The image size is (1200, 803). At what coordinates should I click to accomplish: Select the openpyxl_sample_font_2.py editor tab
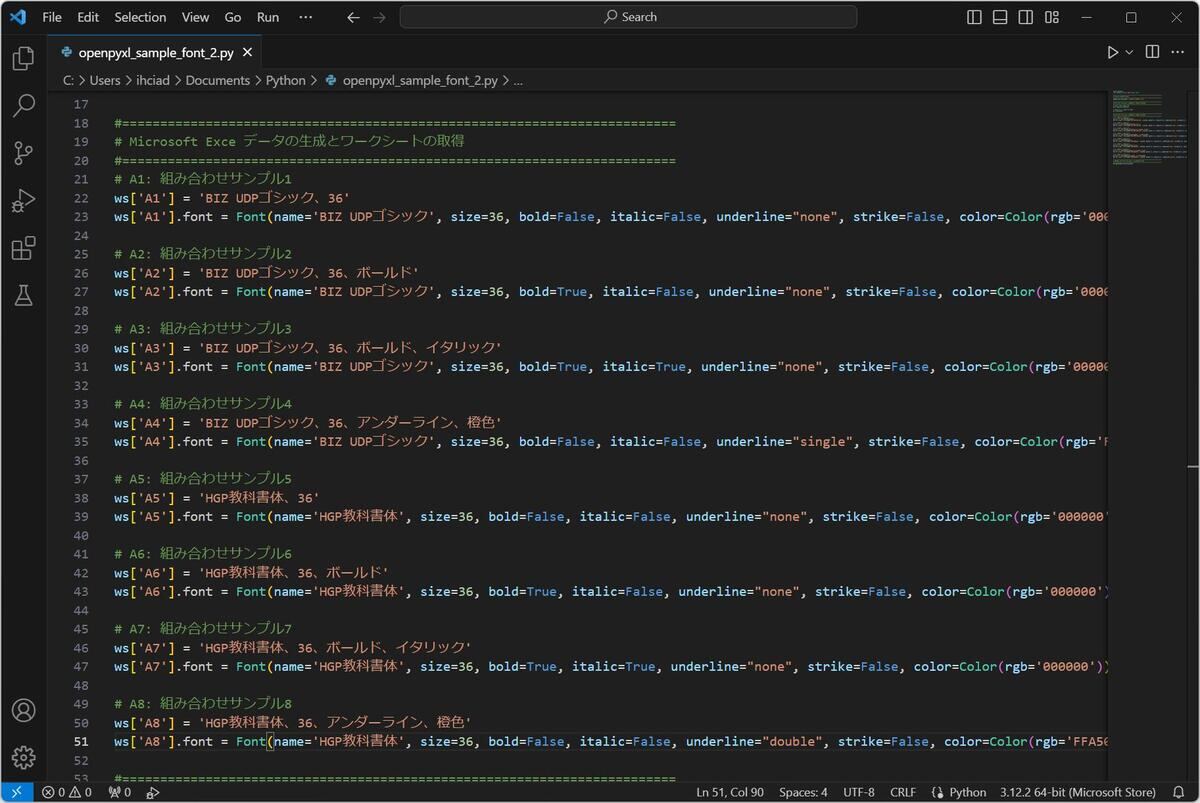(155, 53)
